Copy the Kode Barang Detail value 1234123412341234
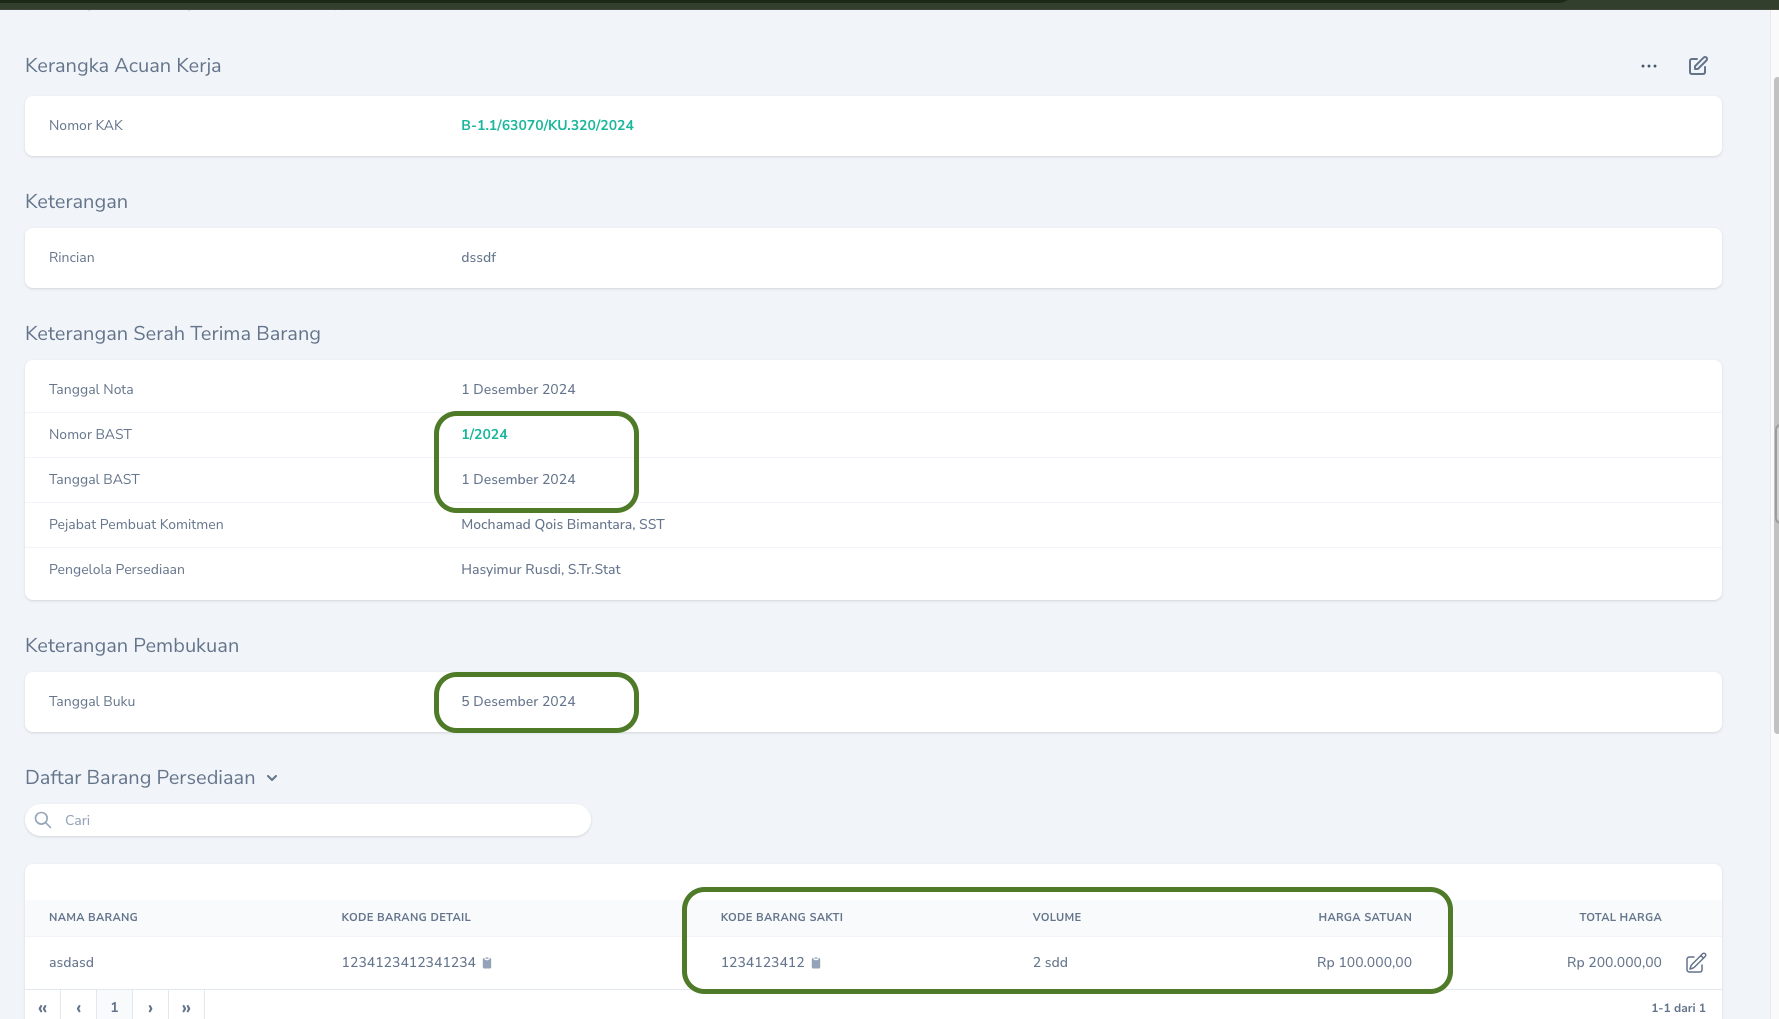This screenshot has height=1019, width=1779. point(487,963)
